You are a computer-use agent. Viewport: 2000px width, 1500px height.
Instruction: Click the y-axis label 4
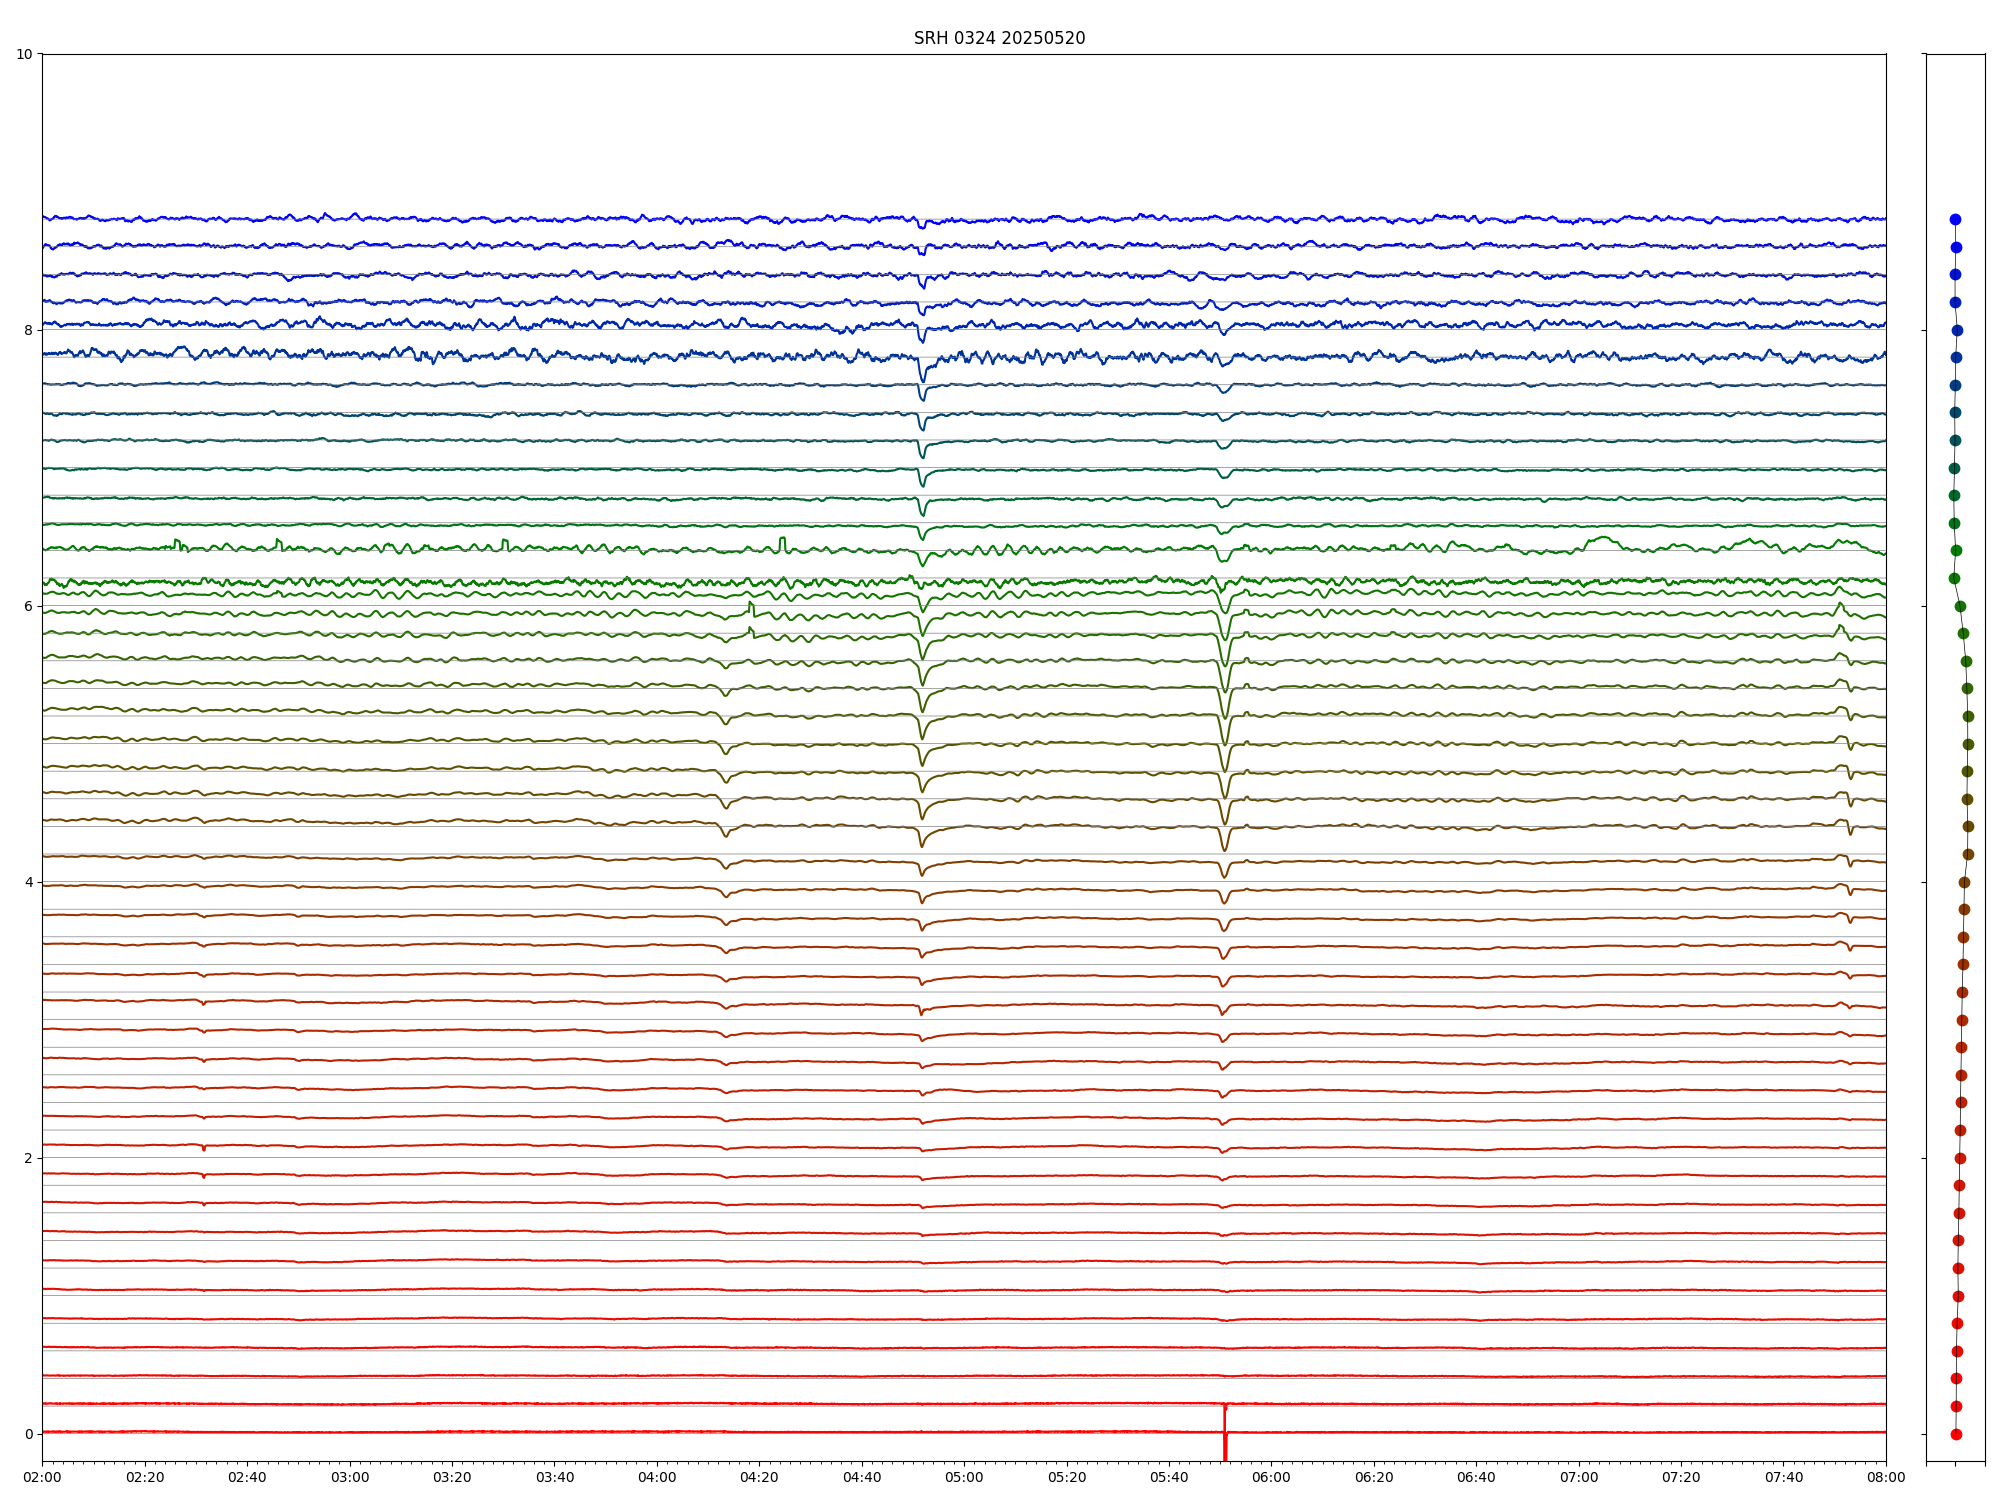click(28, 882)
